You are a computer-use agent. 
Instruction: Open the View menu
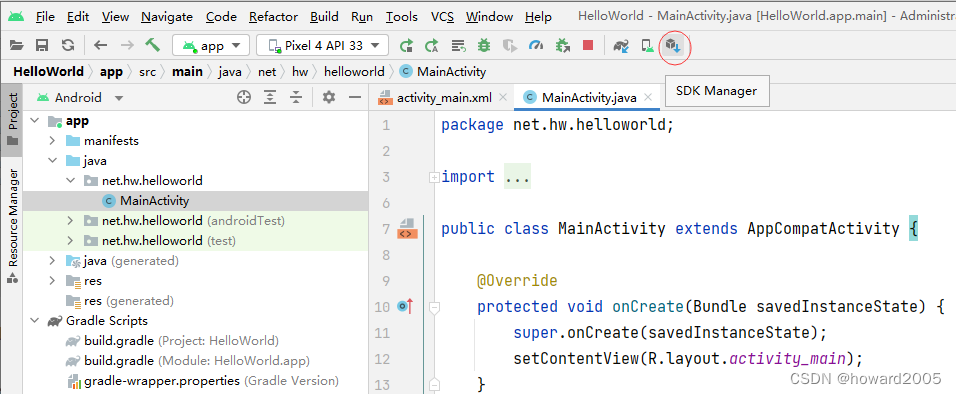[115, 17]
